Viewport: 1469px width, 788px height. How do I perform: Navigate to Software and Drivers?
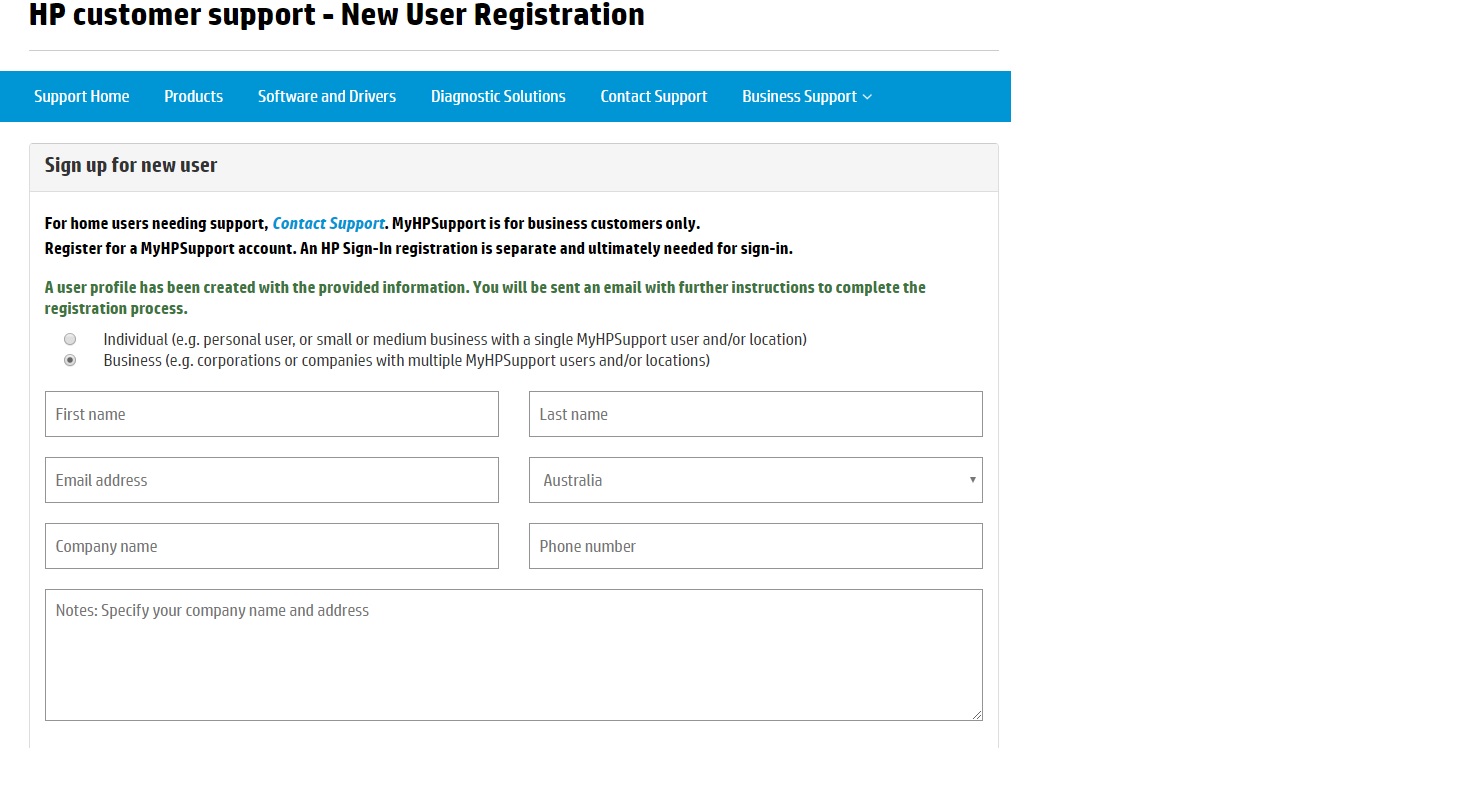click(x=327, y=96)
